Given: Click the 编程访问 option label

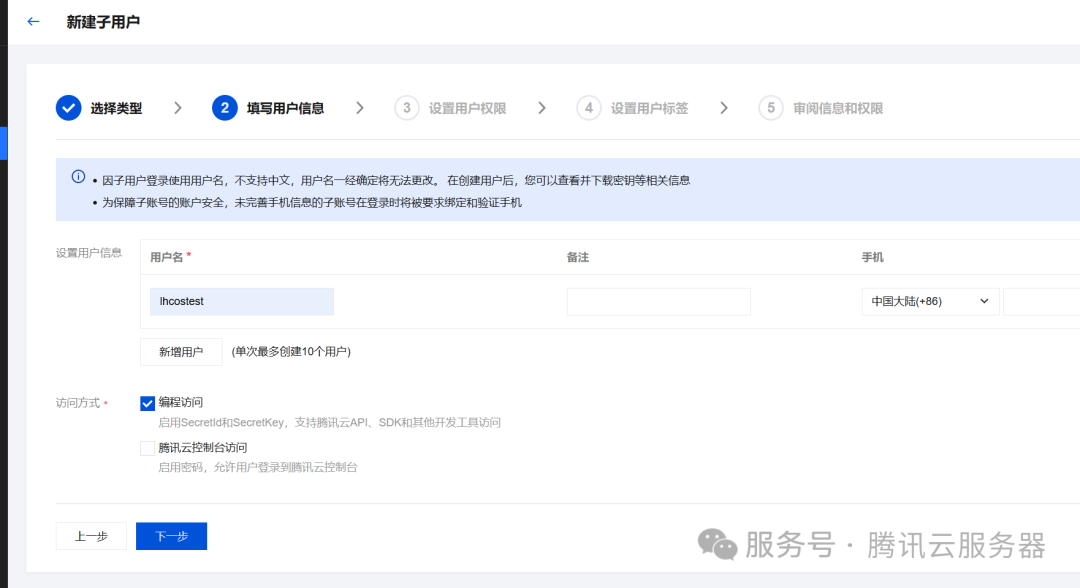Looking at the screenshot, I should click(x=180, y=402).
